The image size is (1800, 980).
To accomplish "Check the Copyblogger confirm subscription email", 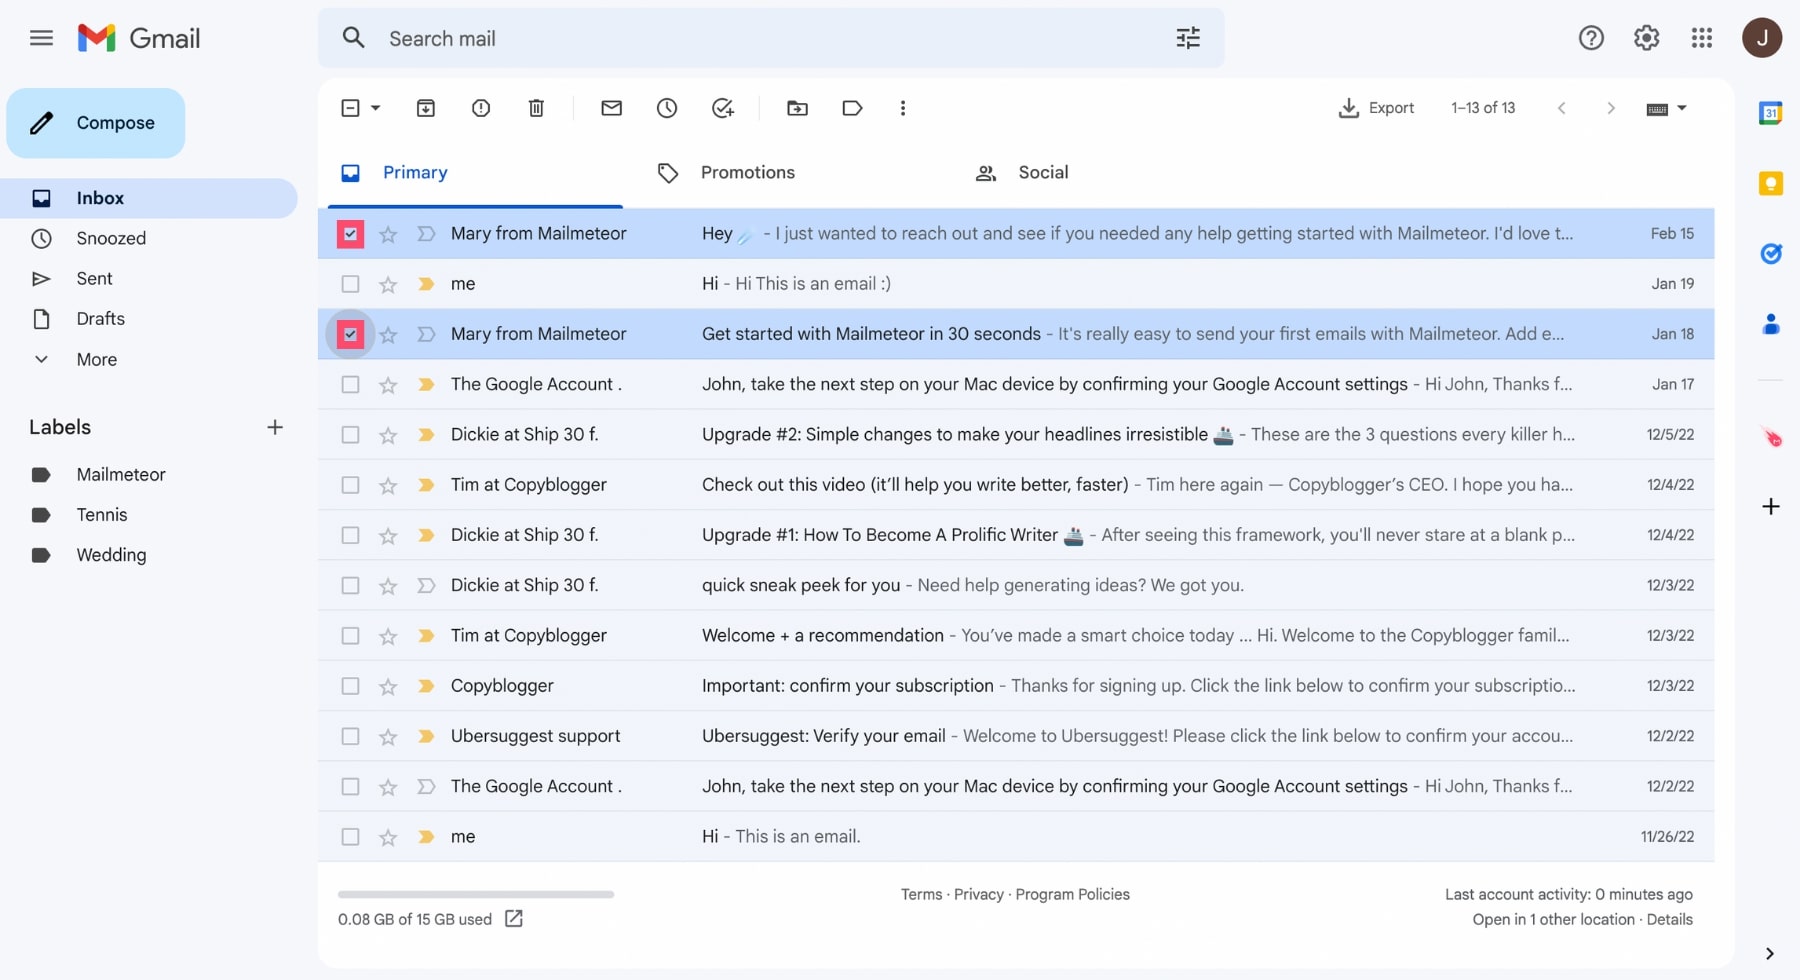I will pyautogui.click(x=350, y=686).
